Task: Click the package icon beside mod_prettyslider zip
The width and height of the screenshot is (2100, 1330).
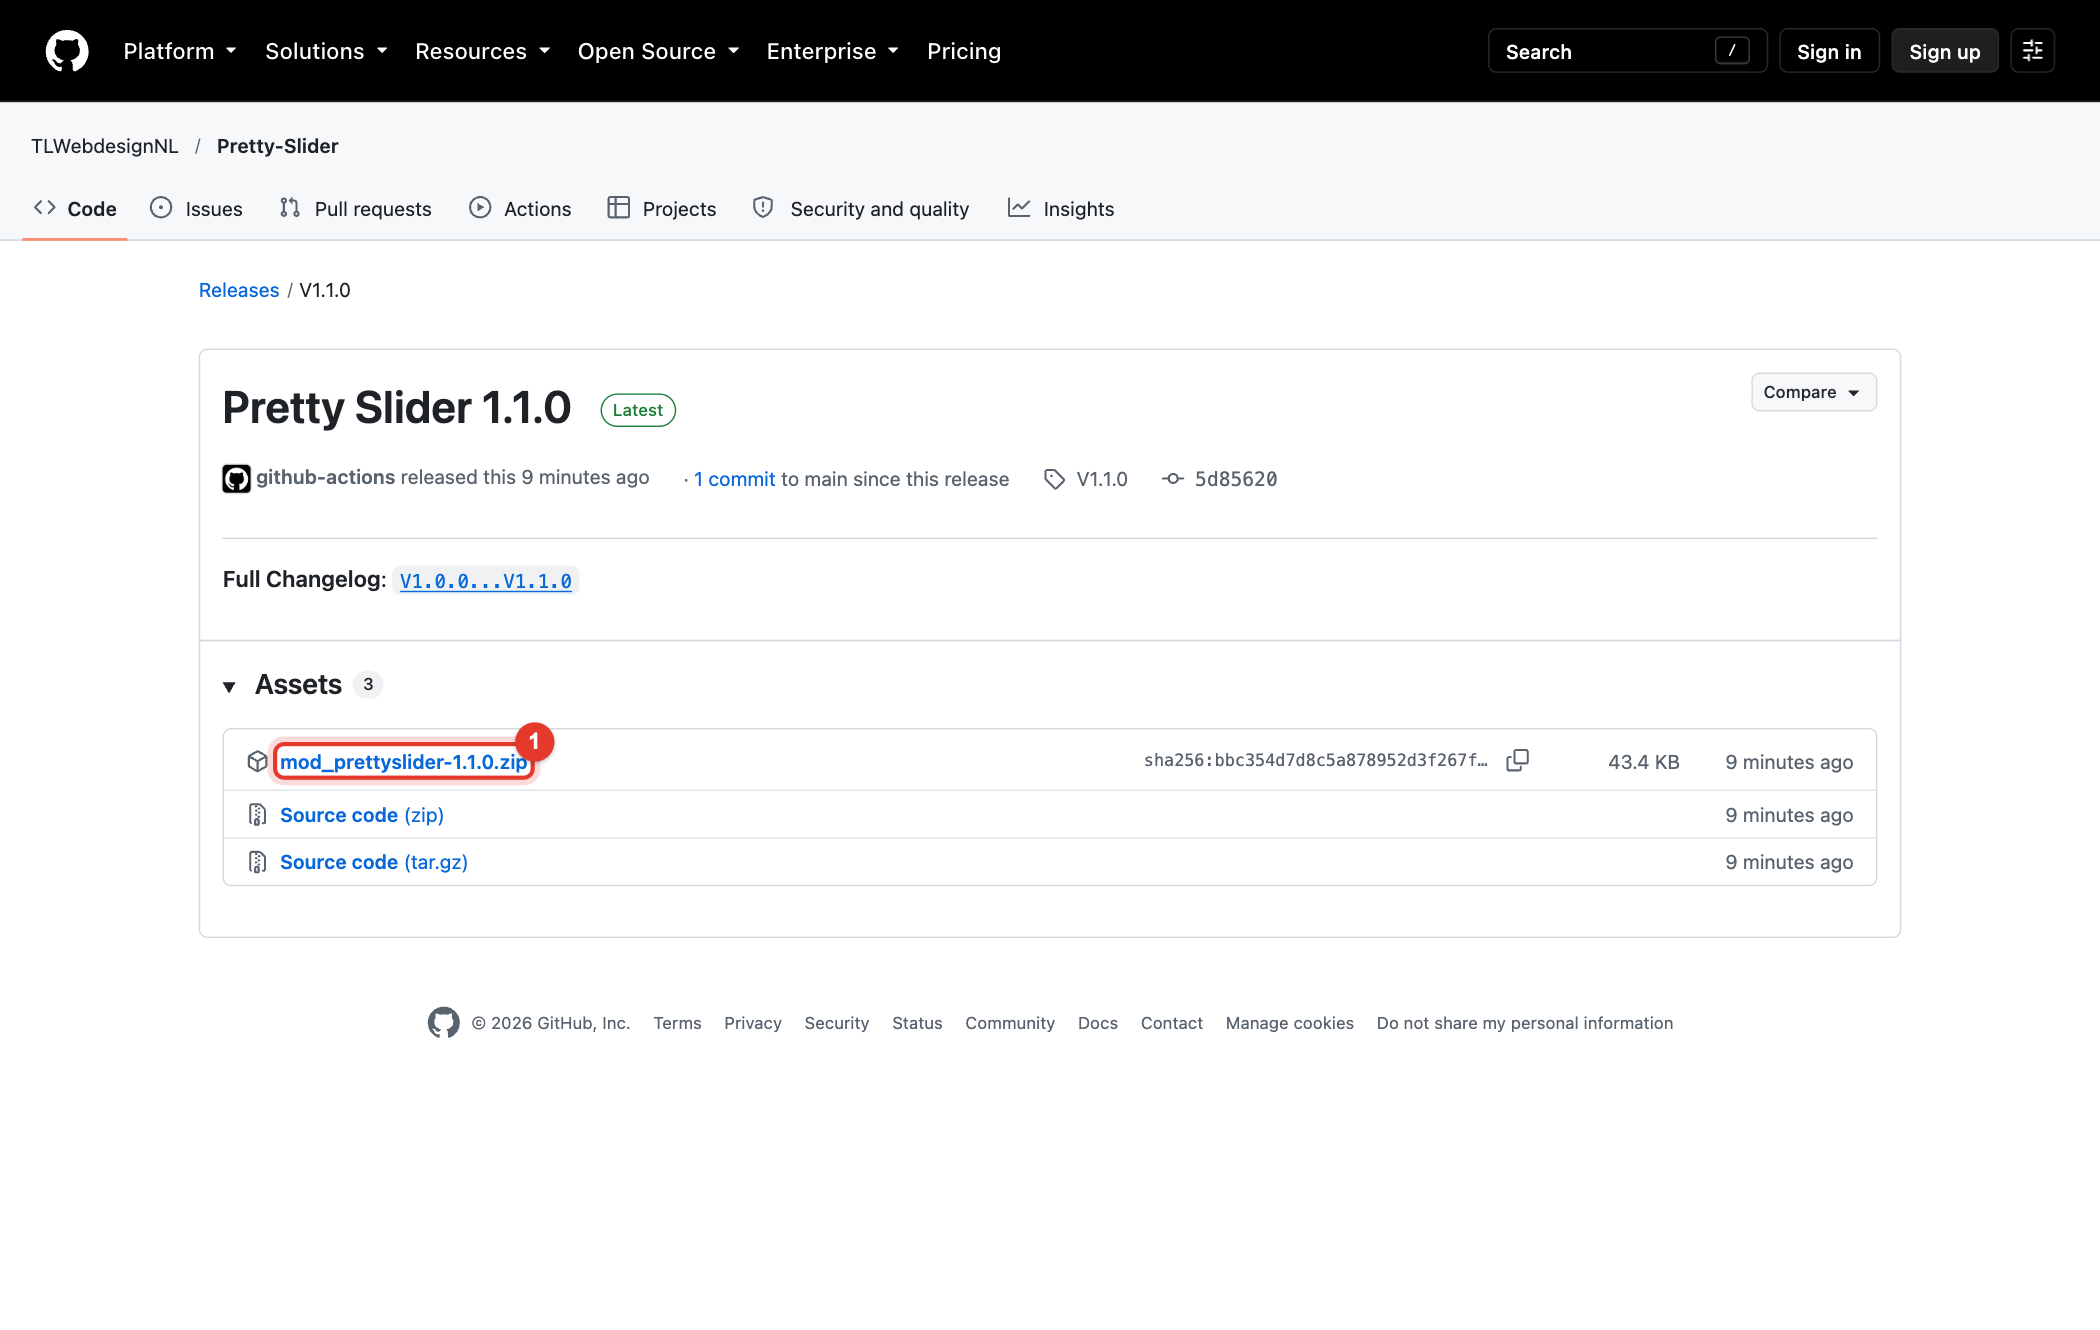Action: point(257,762)
